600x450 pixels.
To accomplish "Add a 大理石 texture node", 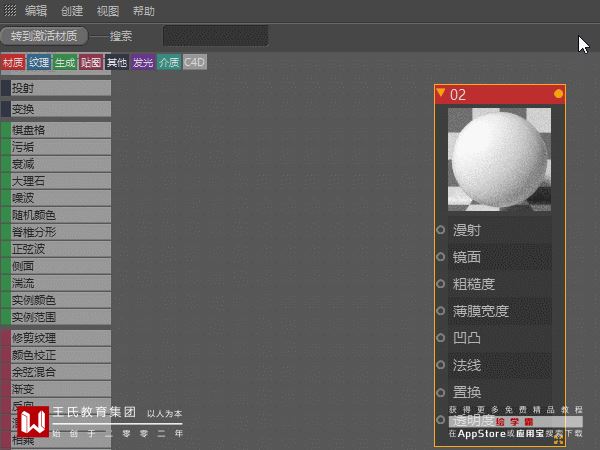I will click(56, 181).
